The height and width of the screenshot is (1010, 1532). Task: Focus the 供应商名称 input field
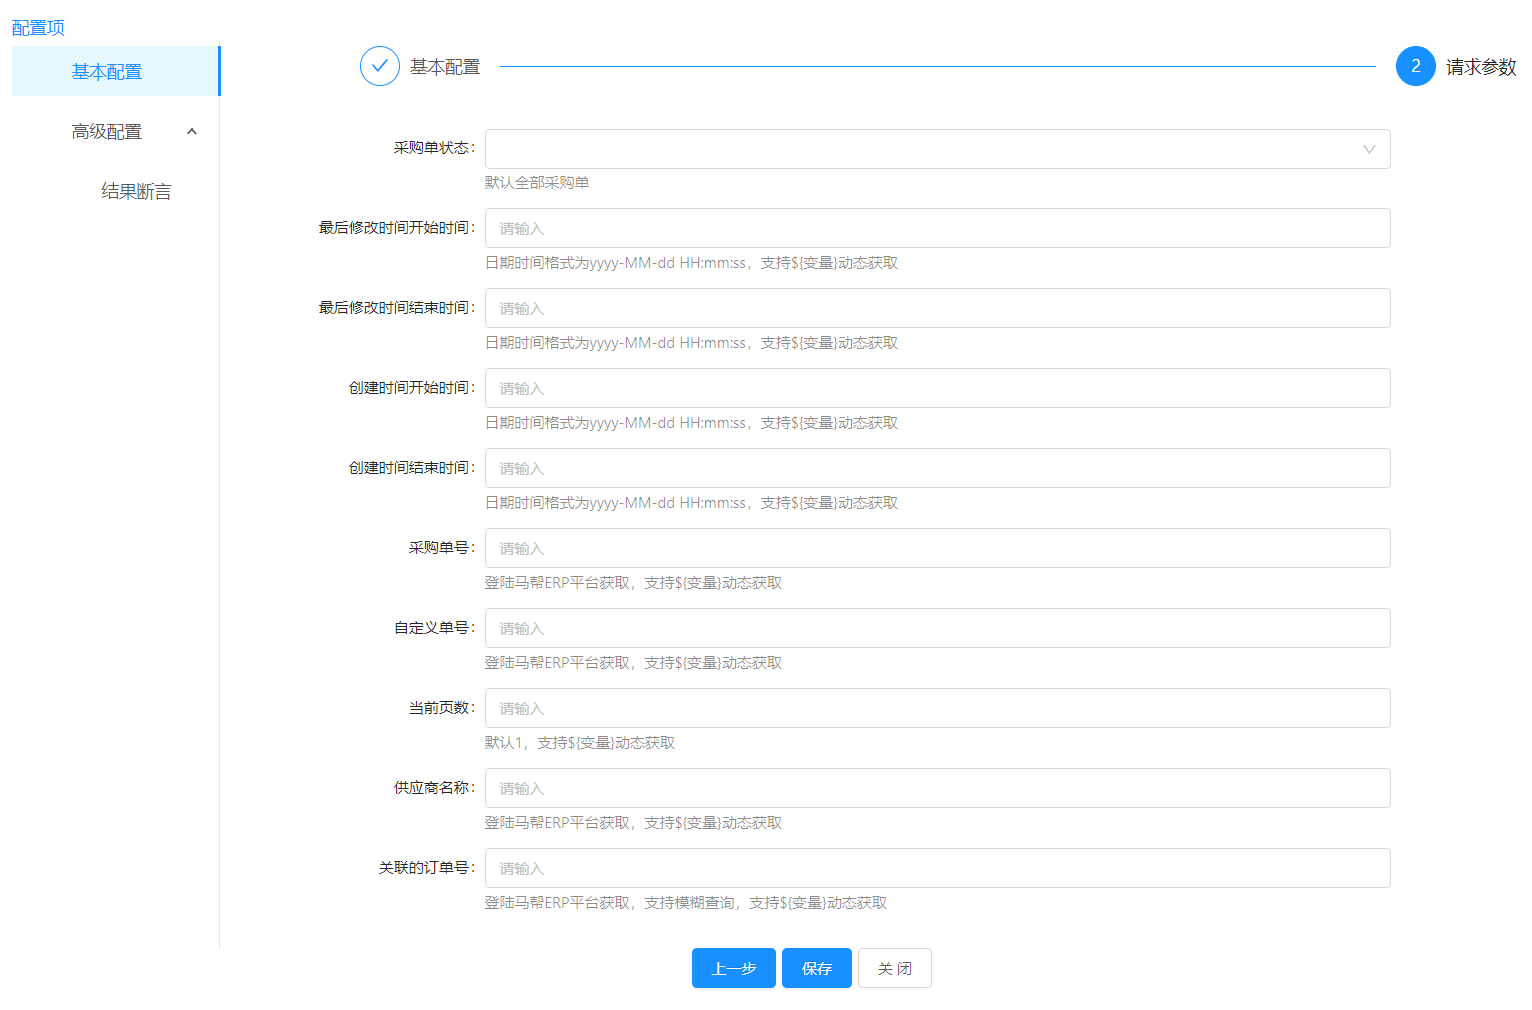(x=937, y=788)
